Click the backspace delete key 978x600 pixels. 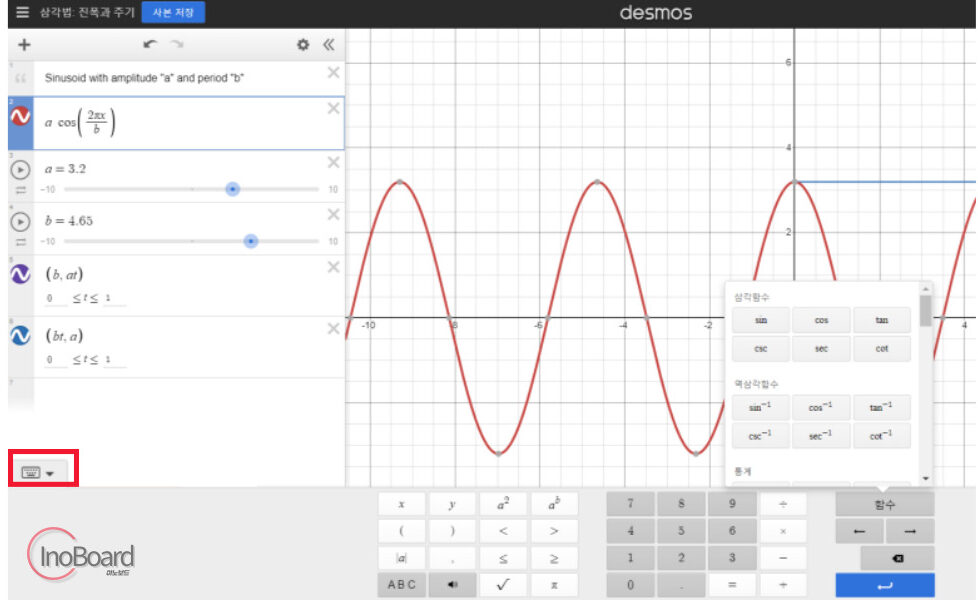[898, 558]
